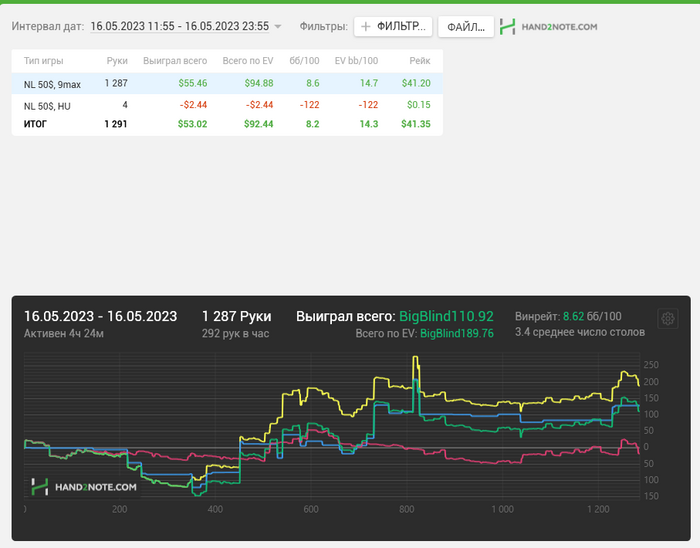Click the Фильтры label
The width and height of the screenshot is (700, 548).
point(324,26)
